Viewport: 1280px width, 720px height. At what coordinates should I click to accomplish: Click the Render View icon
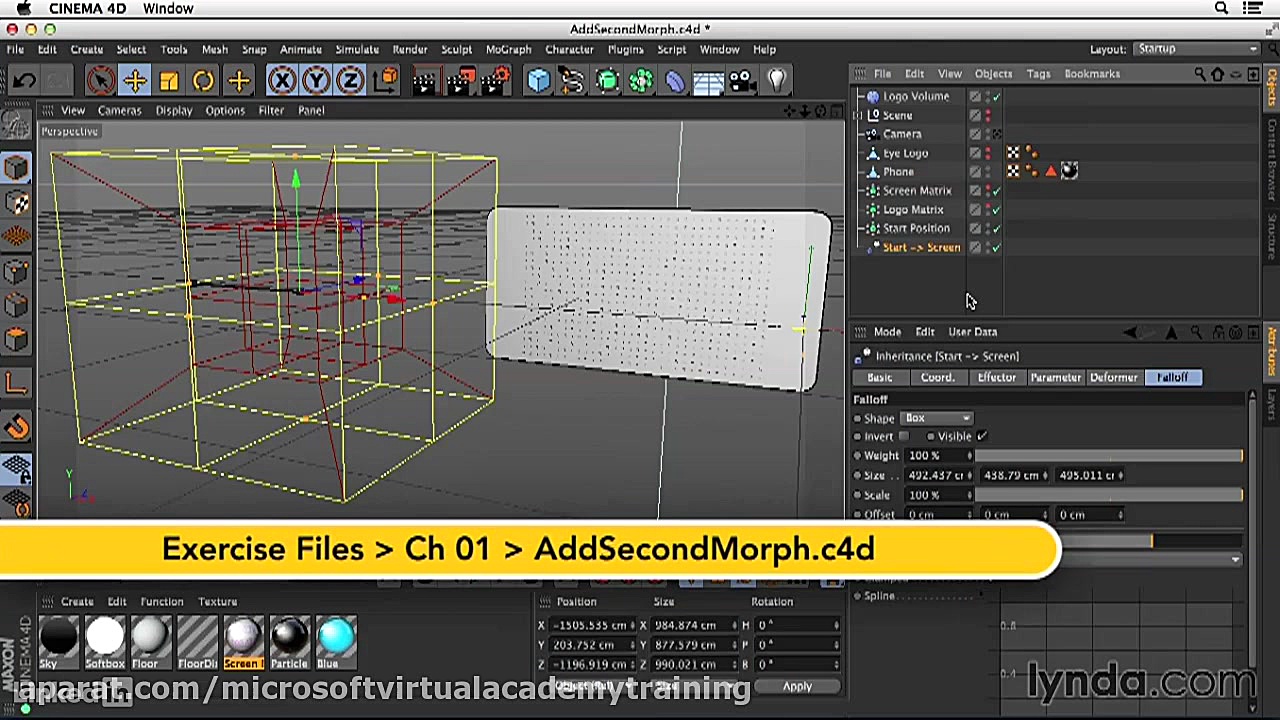point(424,80)
